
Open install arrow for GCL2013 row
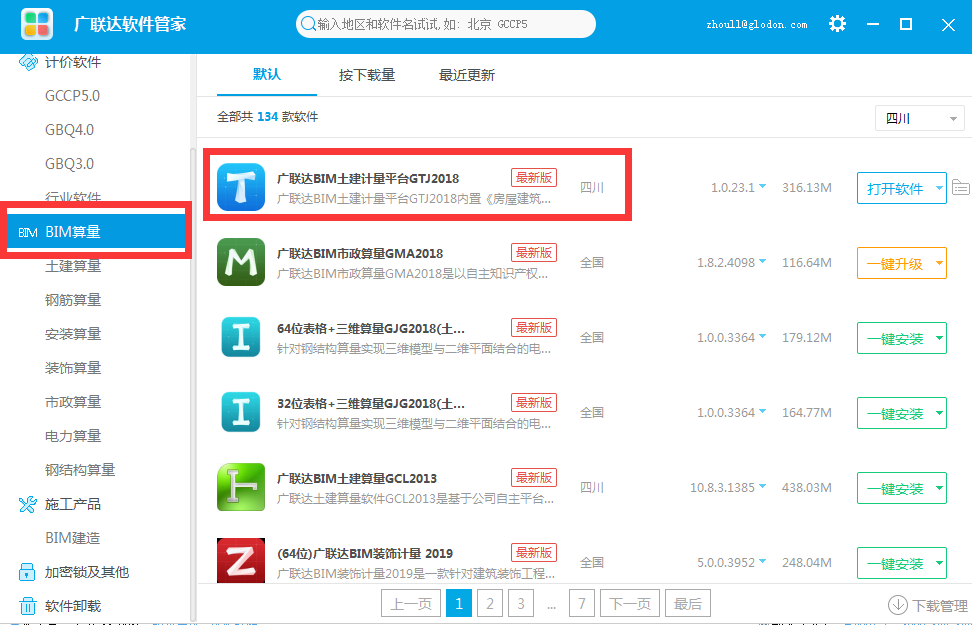(939, 488)
